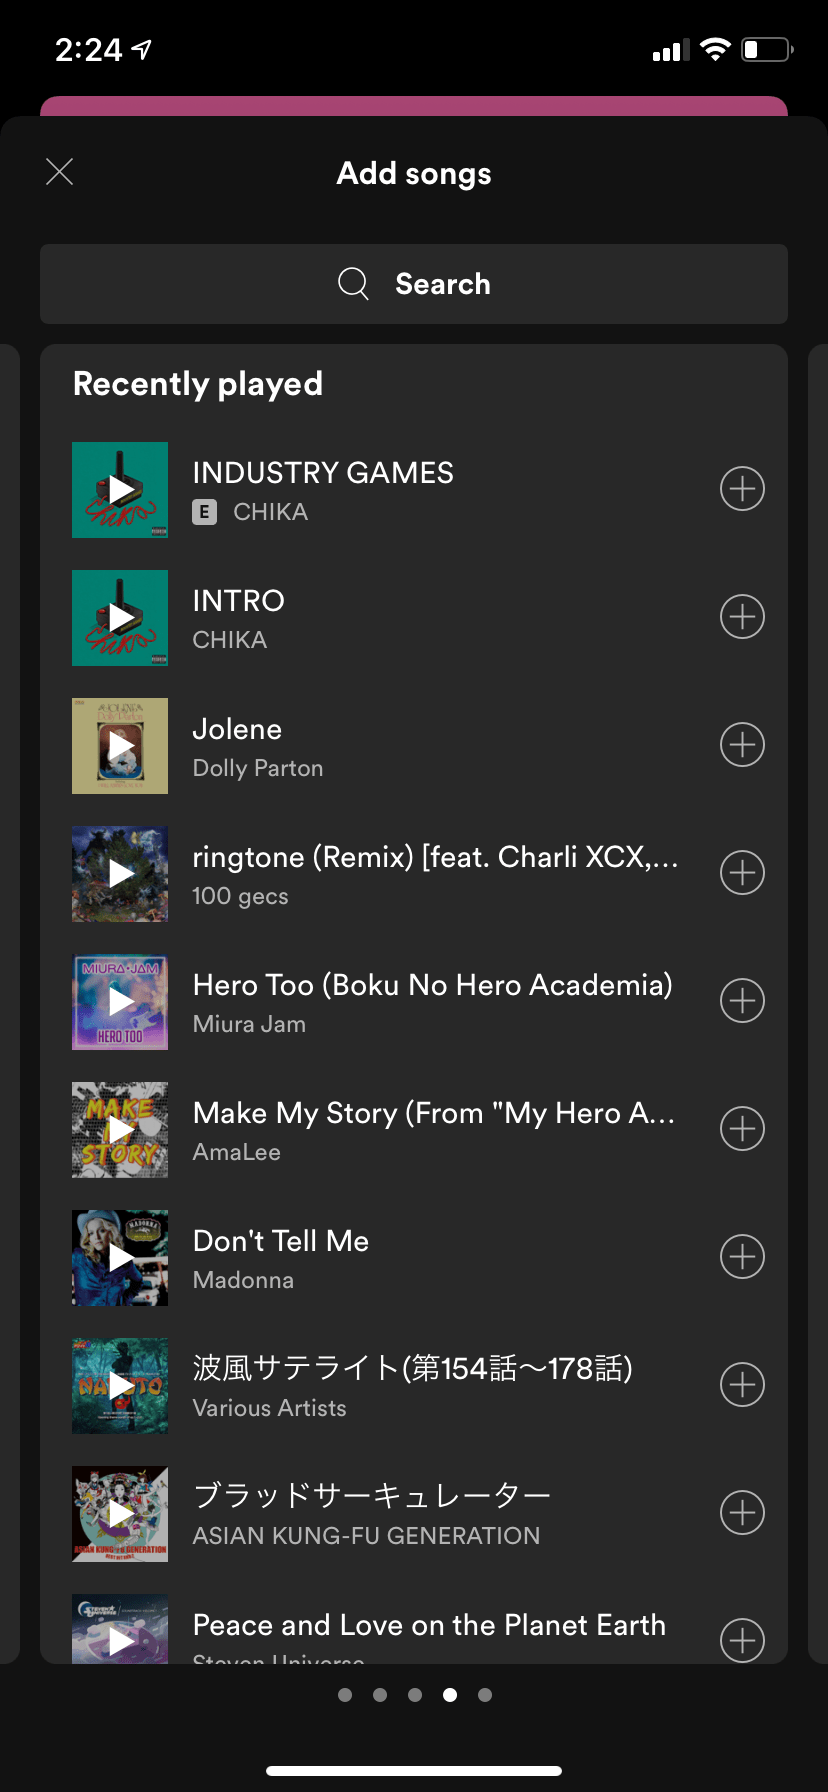Tap the plus icon next to Jolene
828x1792 pixels.
click(x=742, y=745)
